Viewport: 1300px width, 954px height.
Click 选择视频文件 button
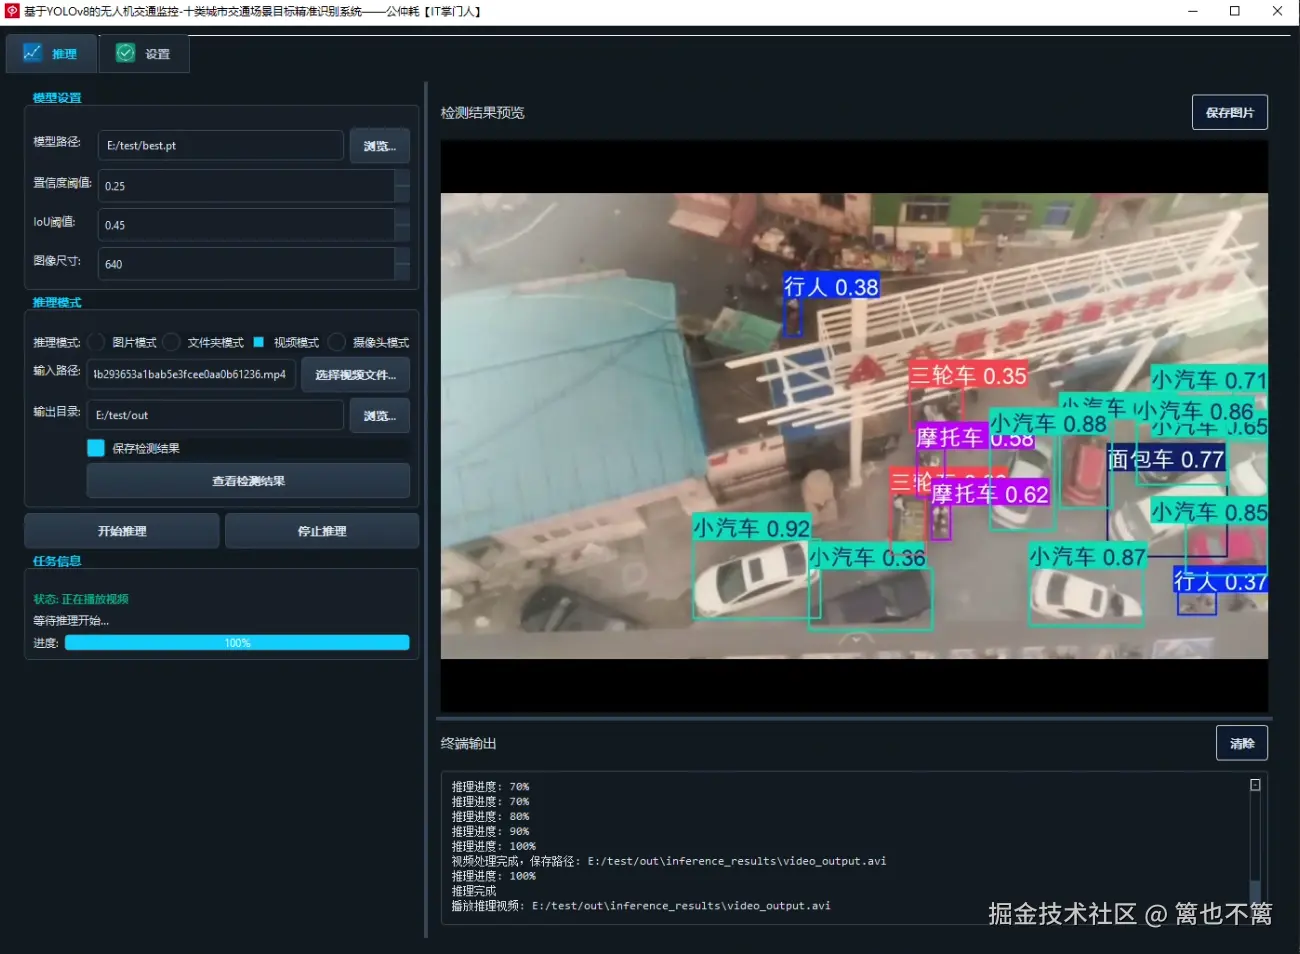(x=356, y=375)
